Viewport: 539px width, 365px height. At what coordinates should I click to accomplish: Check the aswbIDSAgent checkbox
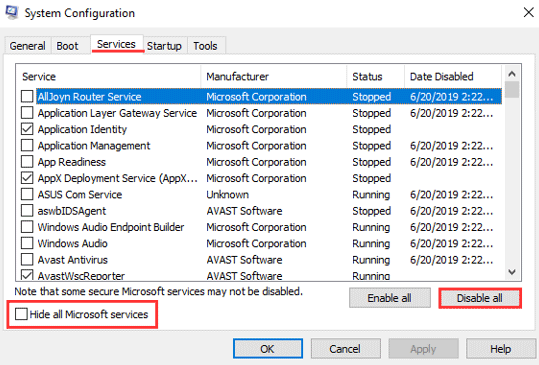point(27,211)
